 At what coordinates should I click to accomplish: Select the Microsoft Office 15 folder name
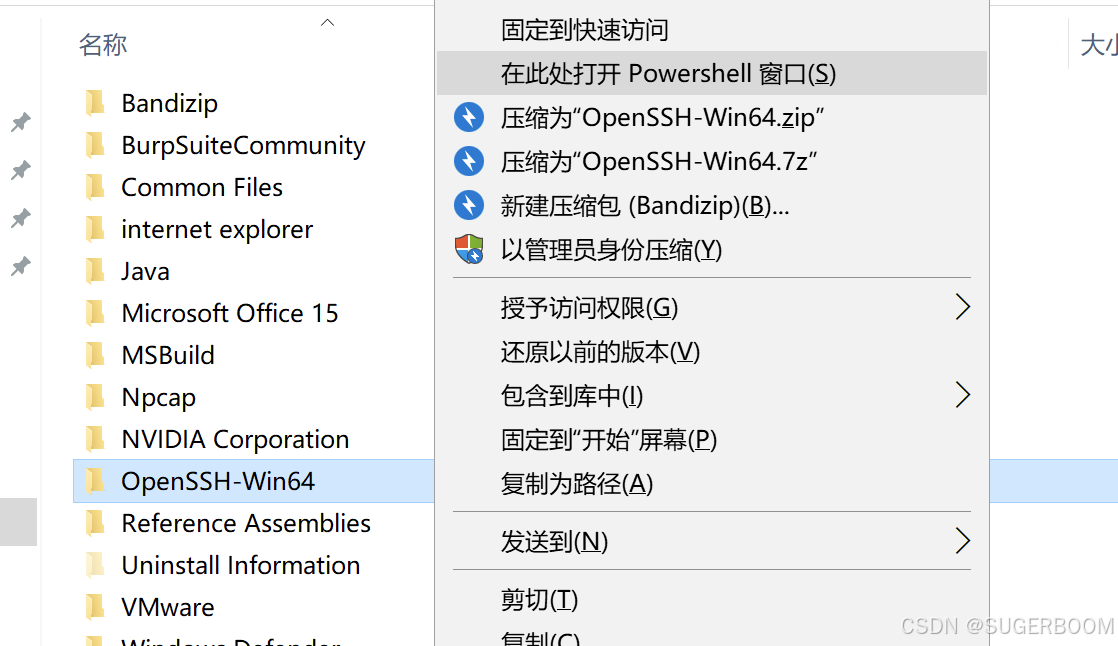pos(230,313)
